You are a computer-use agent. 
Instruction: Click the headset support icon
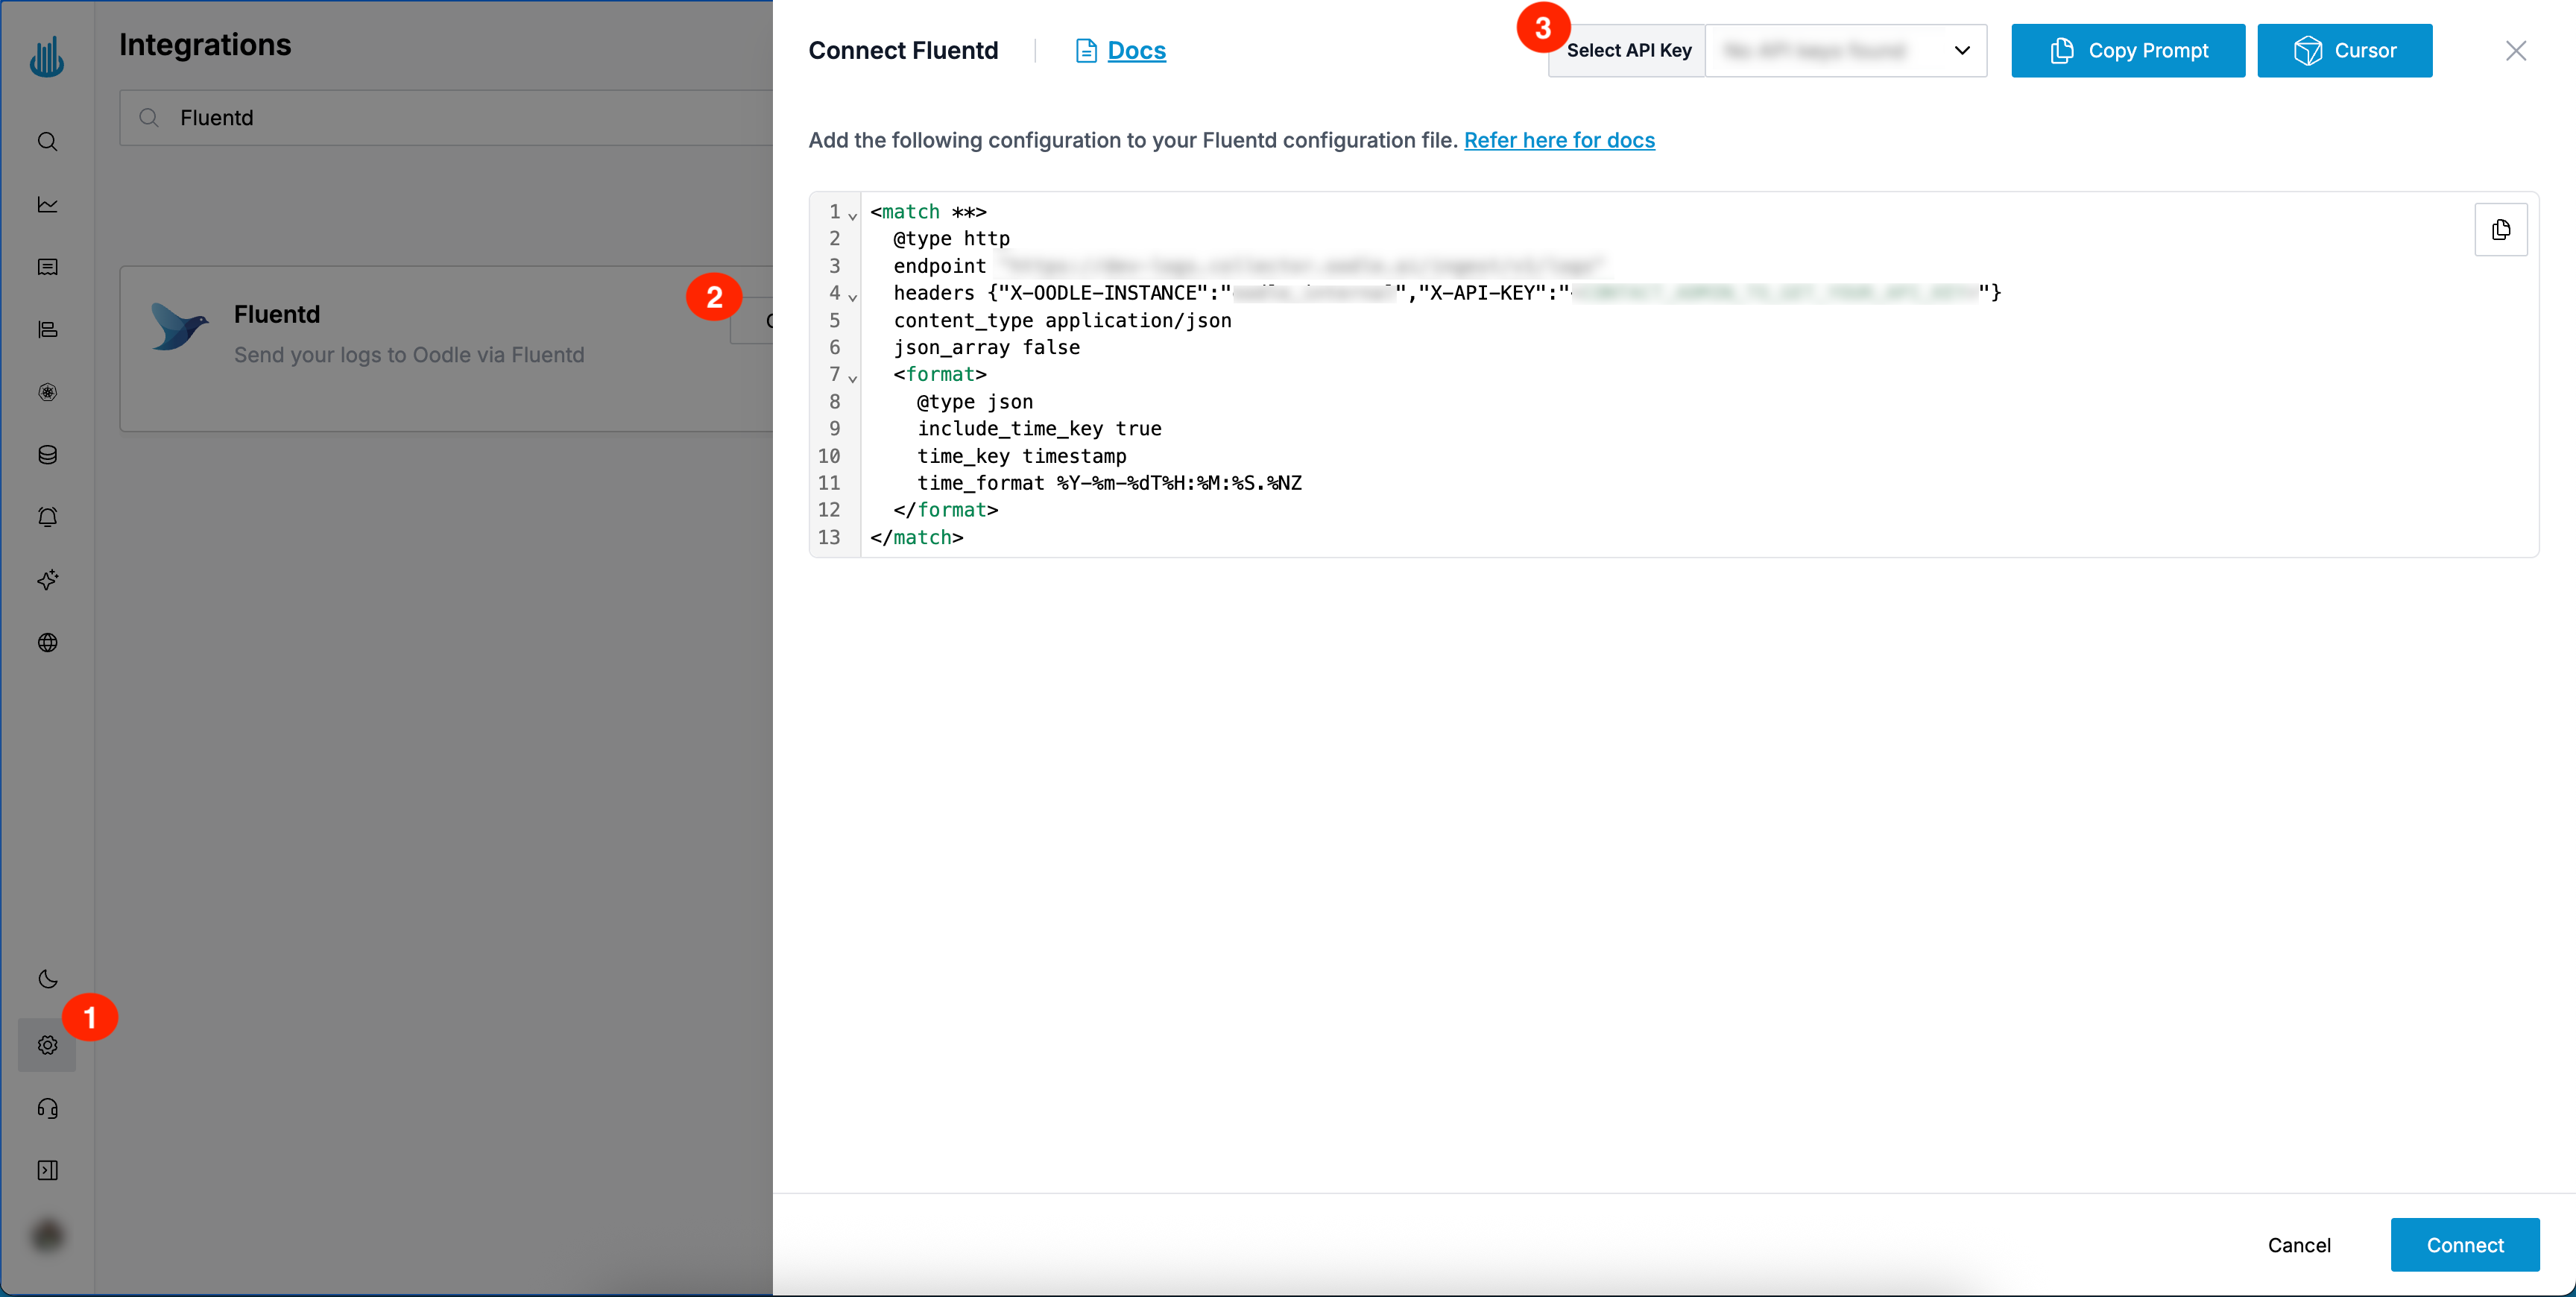pyautogui.click(x=47, y=1108)
